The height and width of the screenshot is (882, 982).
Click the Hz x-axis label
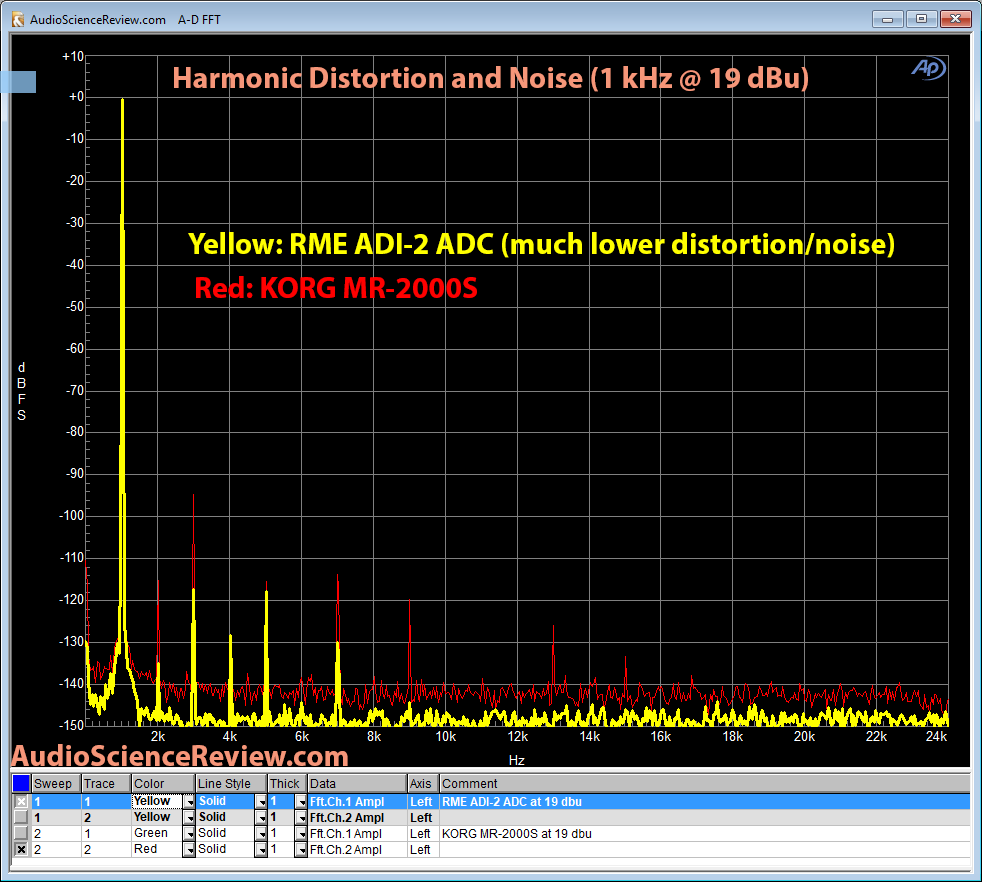point(517,760)
